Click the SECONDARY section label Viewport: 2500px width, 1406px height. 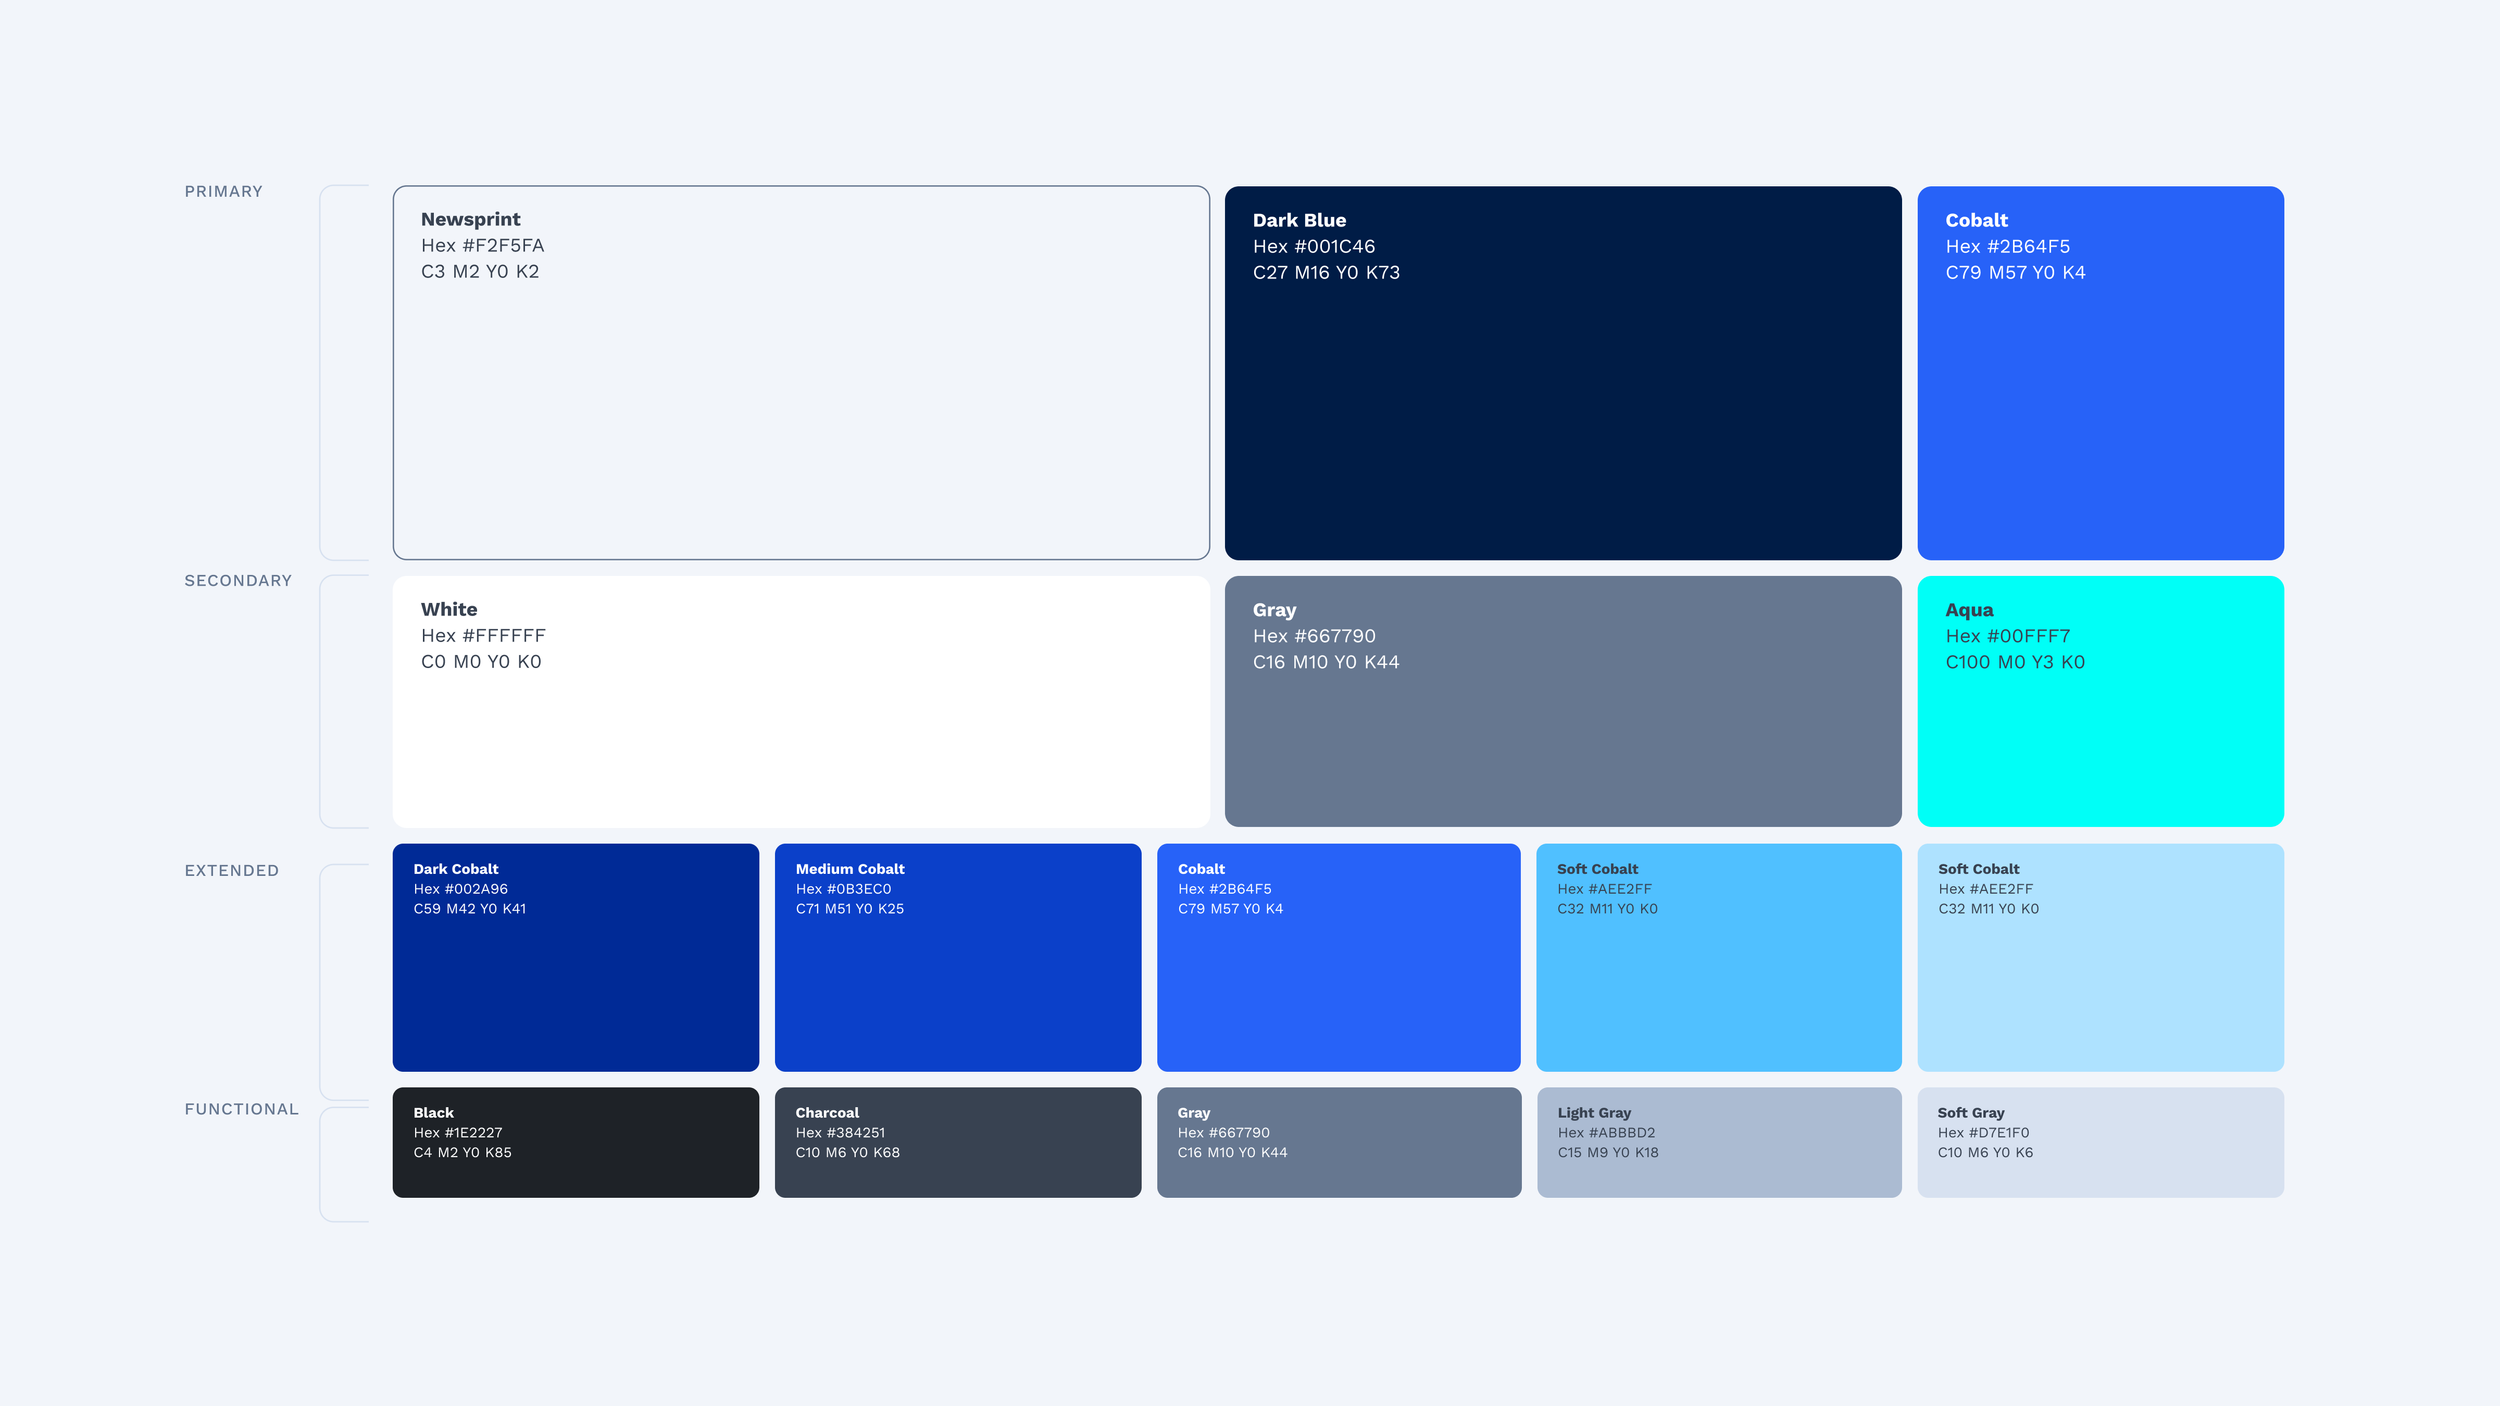coord(238,581)
